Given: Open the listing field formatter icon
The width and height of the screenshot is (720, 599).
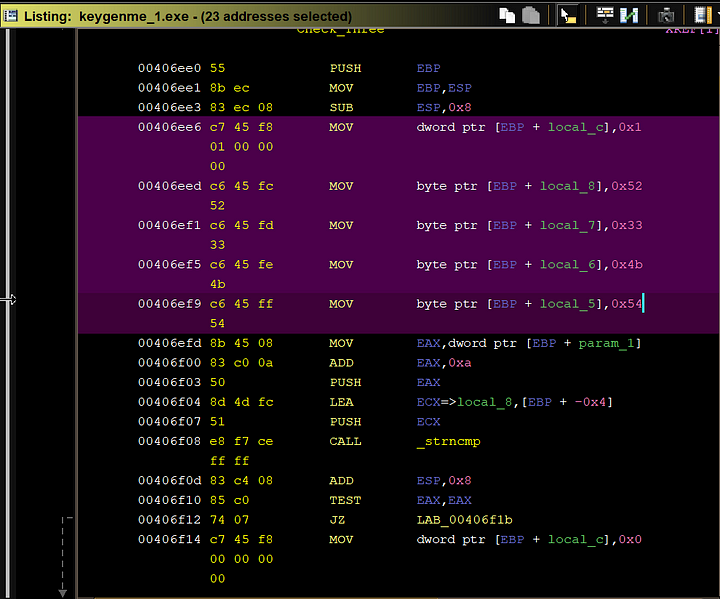Looking at the screenshot, I should 605,16.
